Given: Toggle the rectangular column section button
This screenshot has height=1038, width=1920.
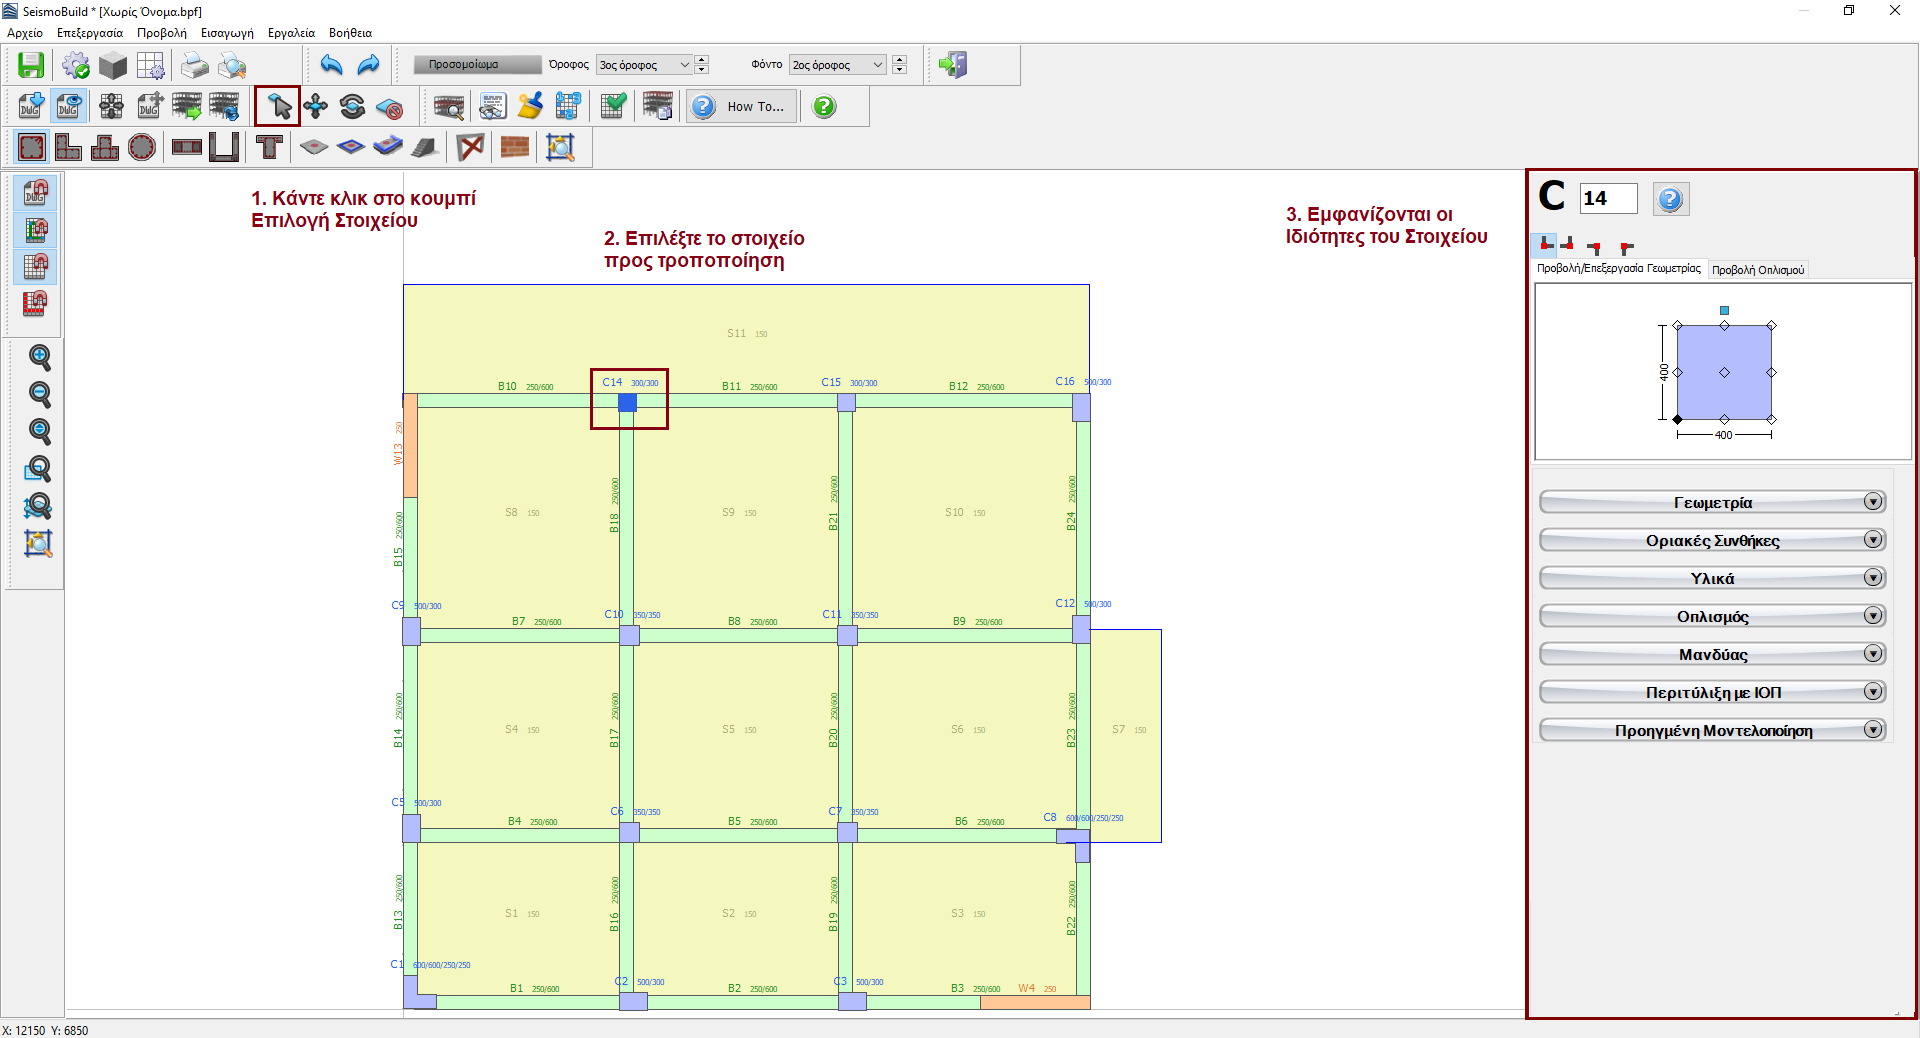Looking at the screenshot, I should (x=32, y=147).
